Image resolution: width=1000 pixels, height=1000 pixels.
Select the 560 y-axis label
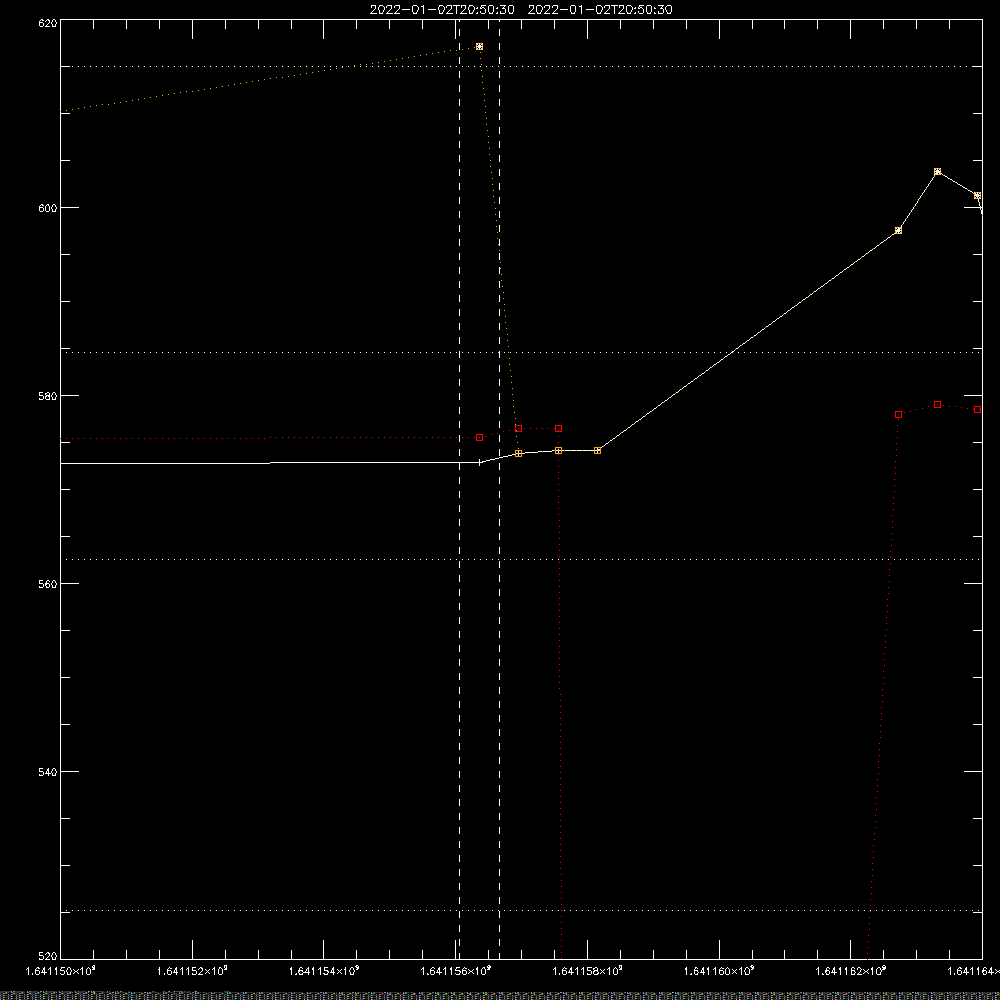pyautogui.click(x=48, y=584)
